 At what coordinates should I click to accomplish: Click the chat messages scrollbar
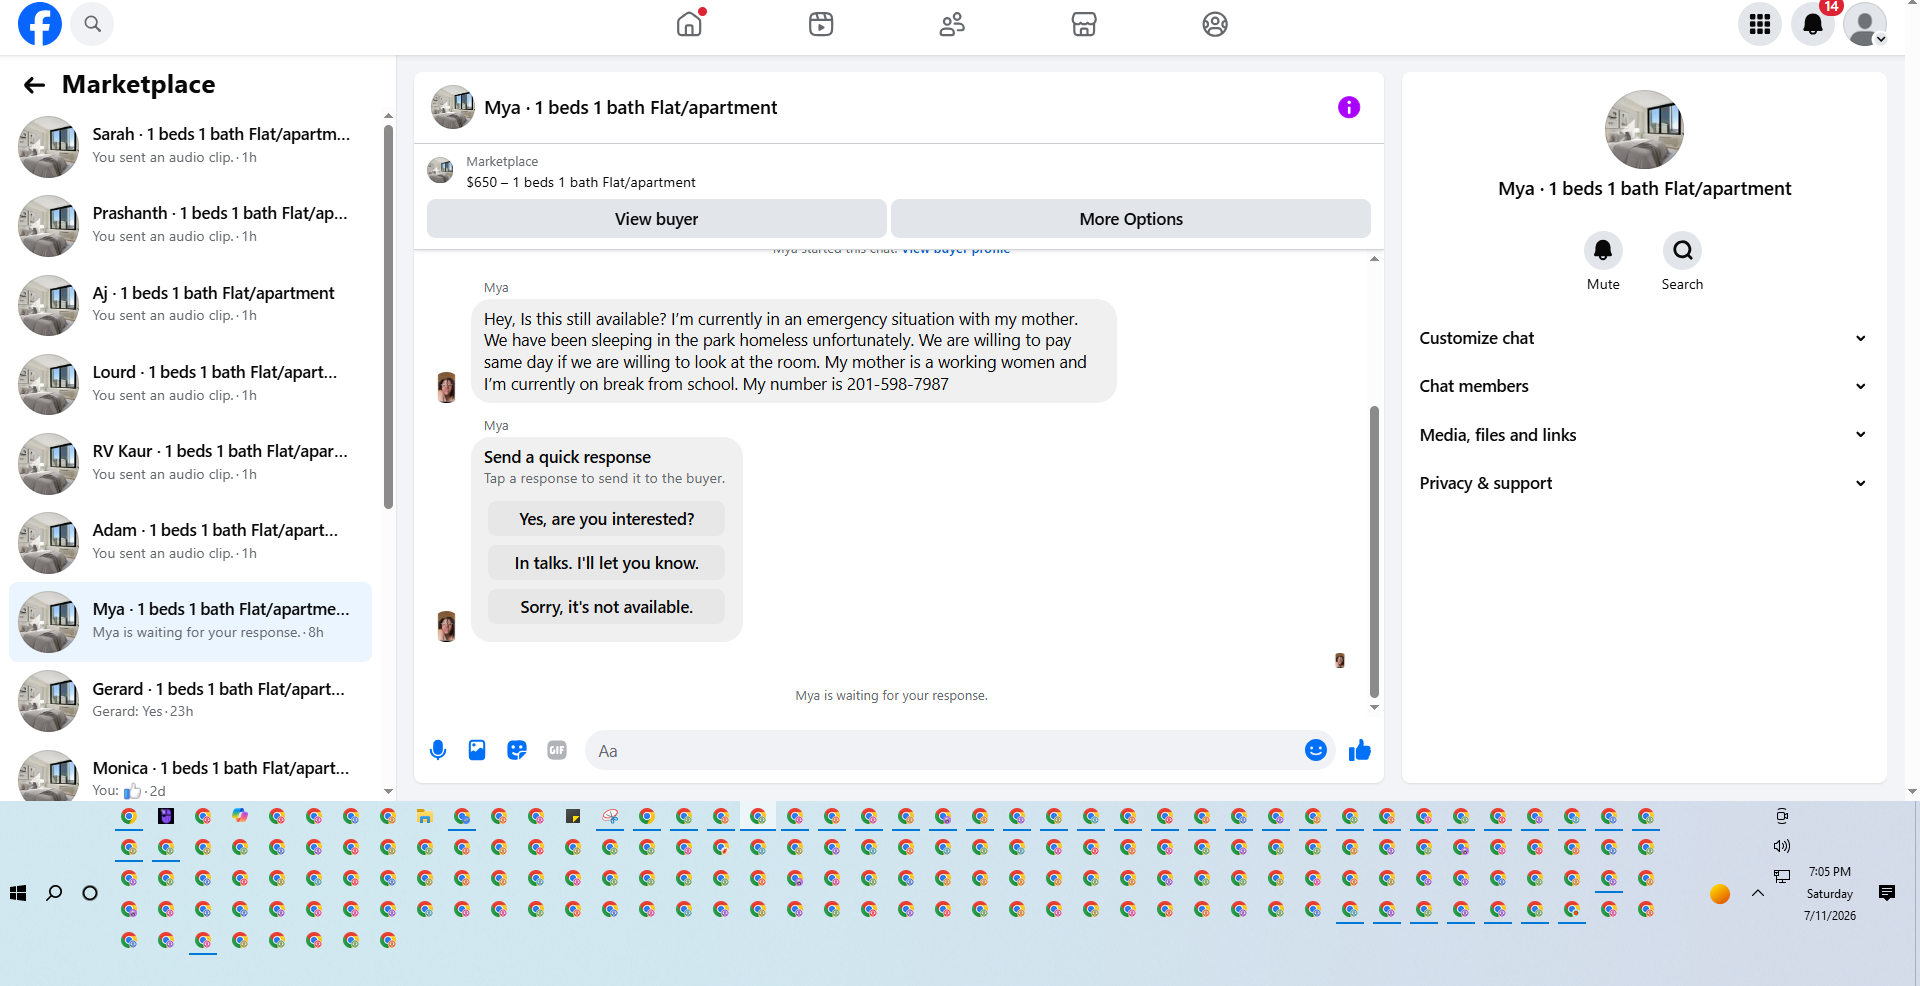pos(1374,551)
